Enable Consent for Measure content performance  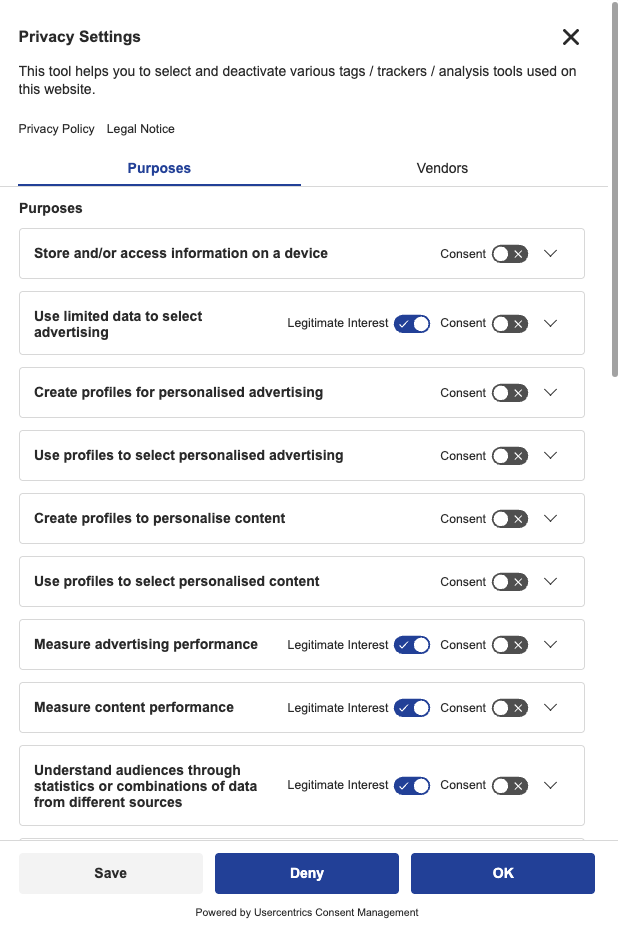pos(510,708)
